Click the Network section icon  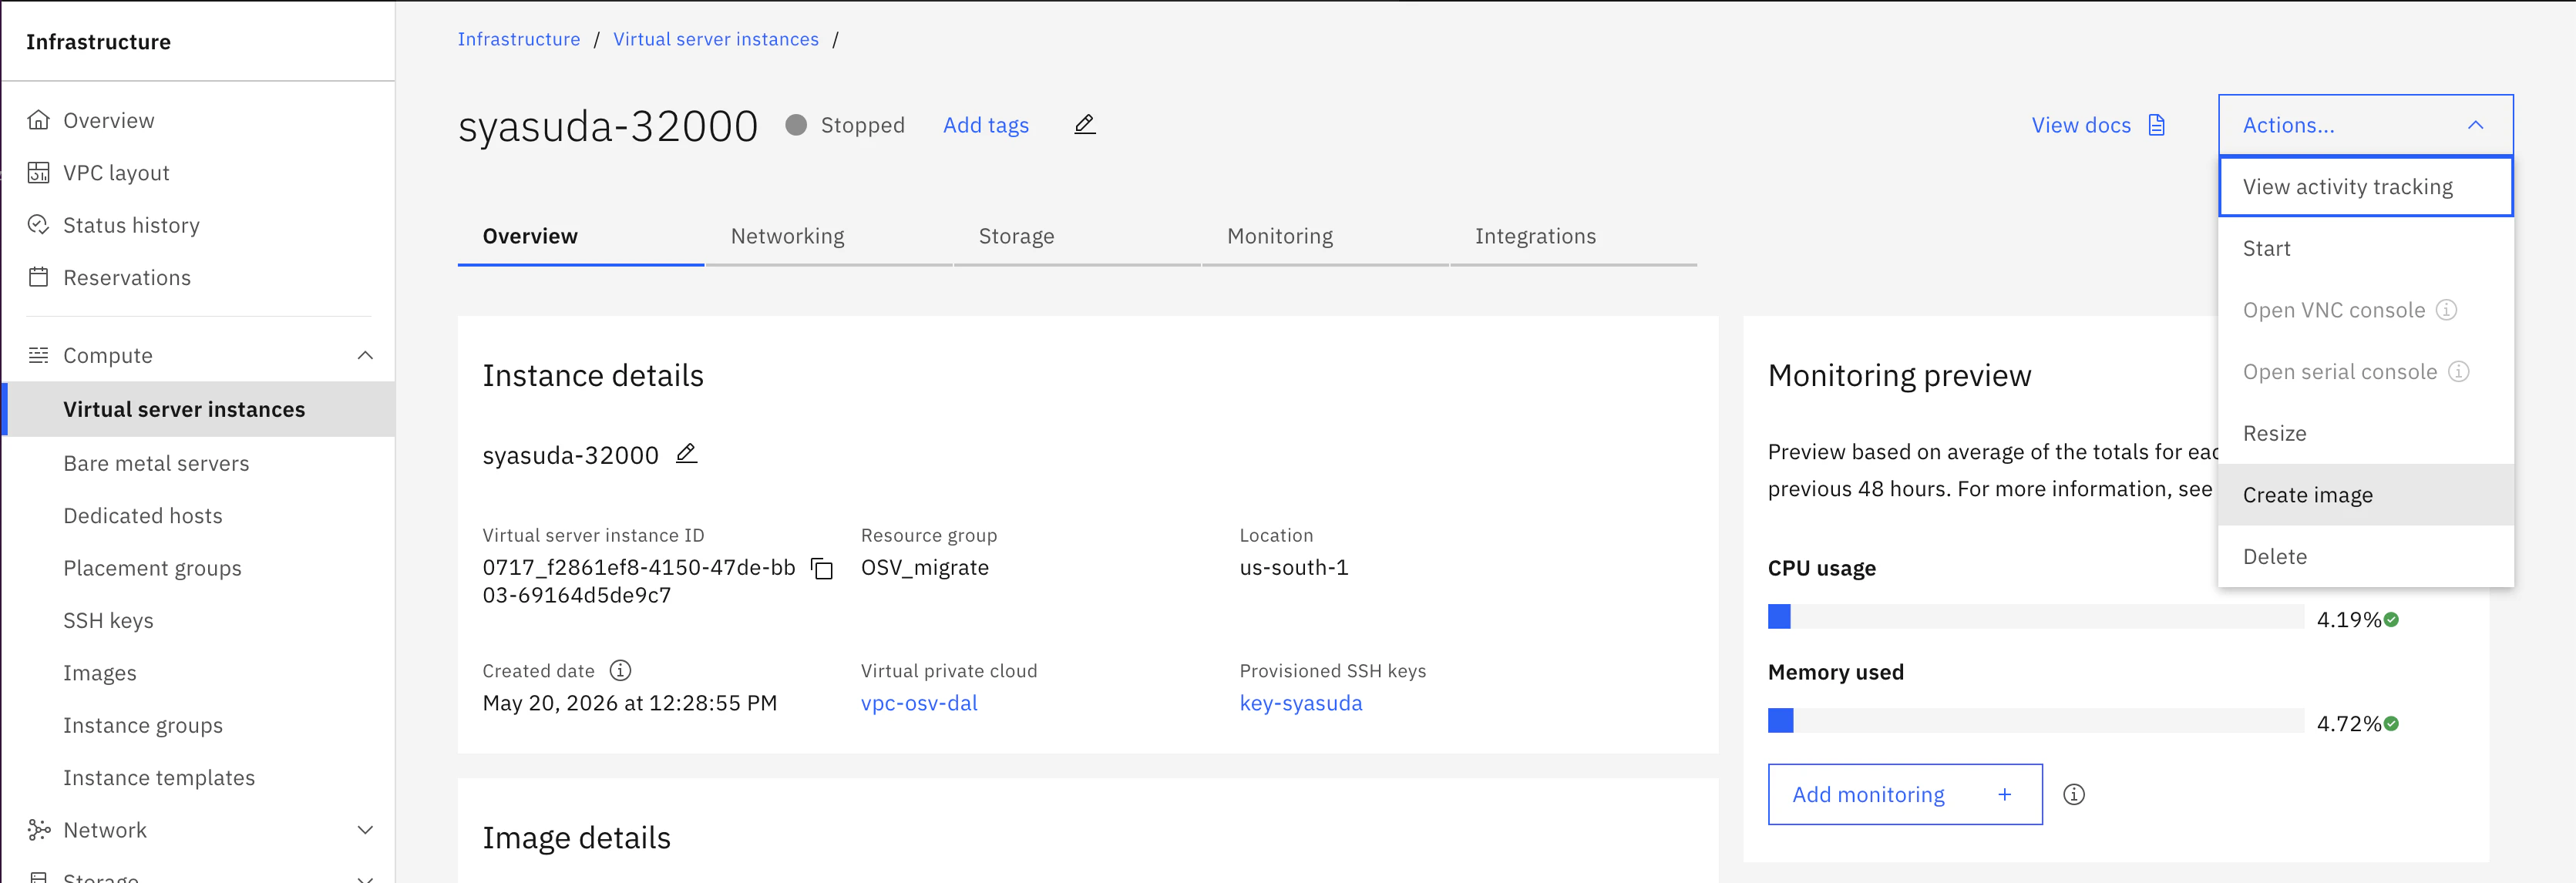pos(38,830)
